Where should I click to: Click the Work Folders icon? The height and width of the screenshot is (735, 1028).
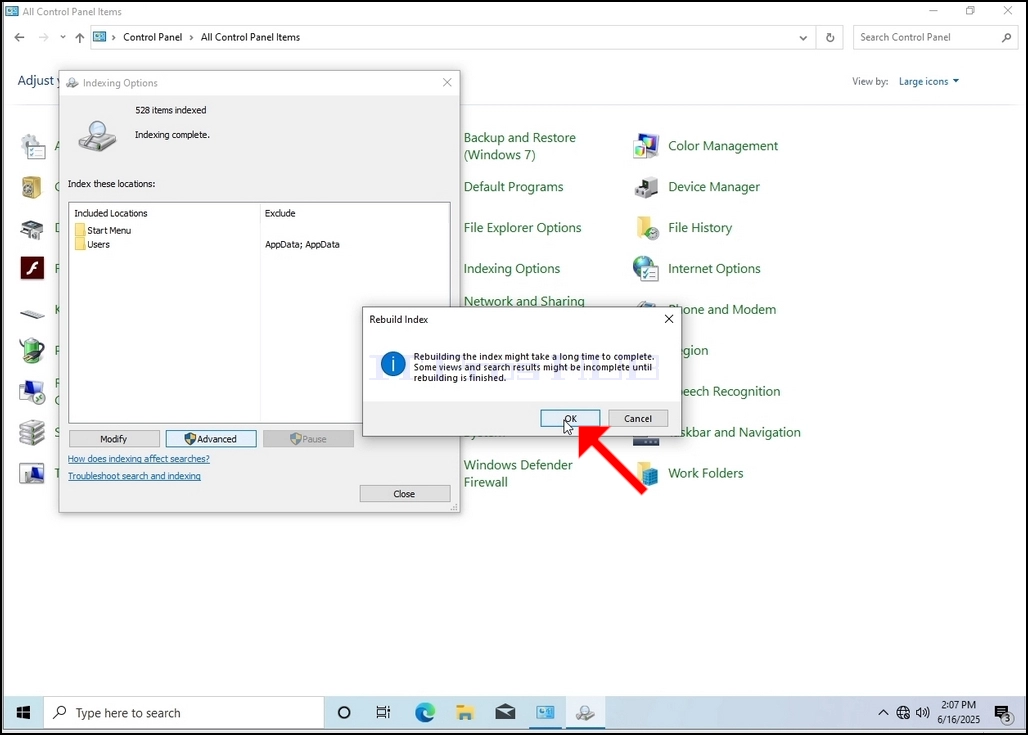(x=648, y=473)
